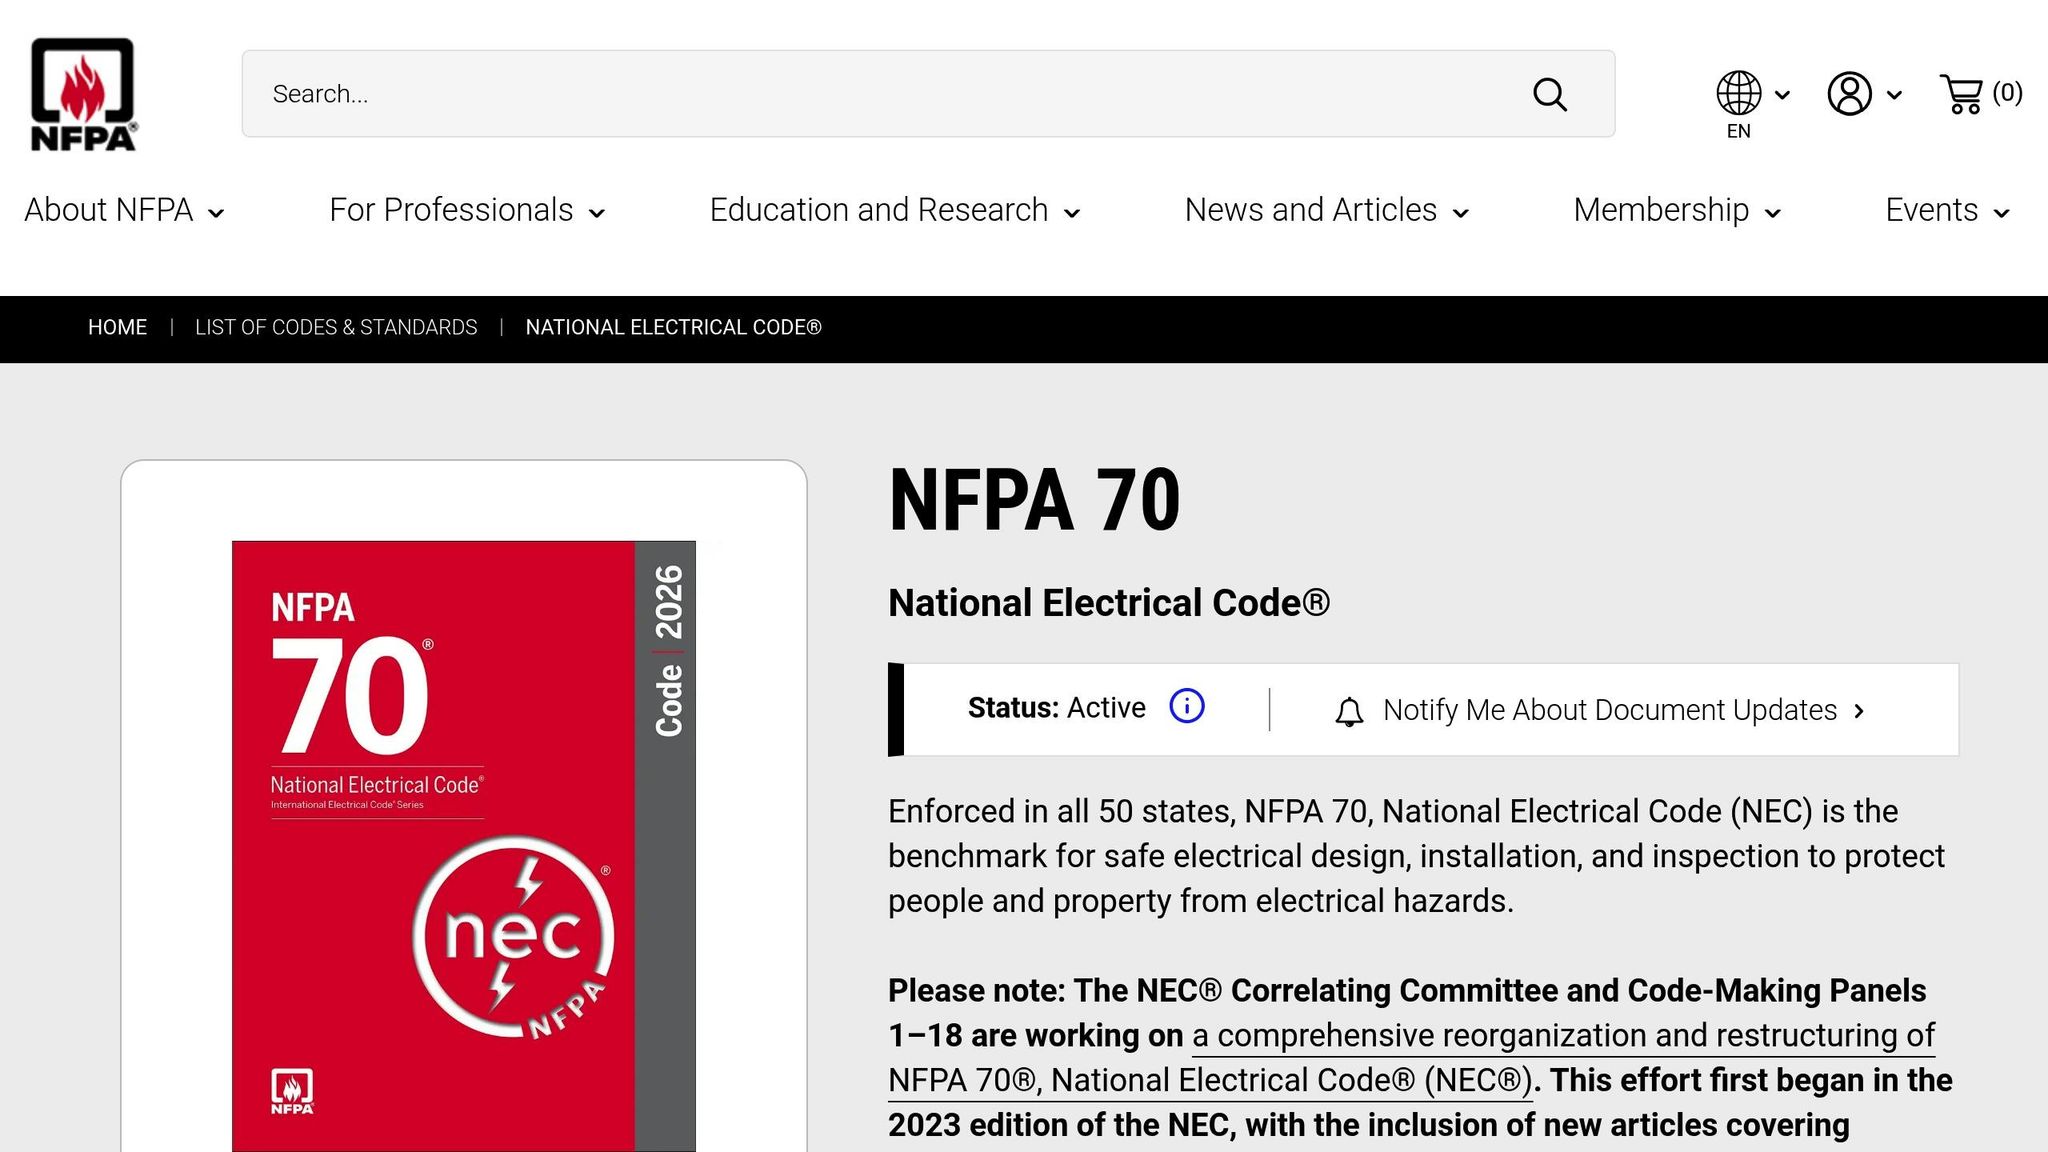Open the shopping cart icon
2048x1152 pixels.
pos(1961,94)
